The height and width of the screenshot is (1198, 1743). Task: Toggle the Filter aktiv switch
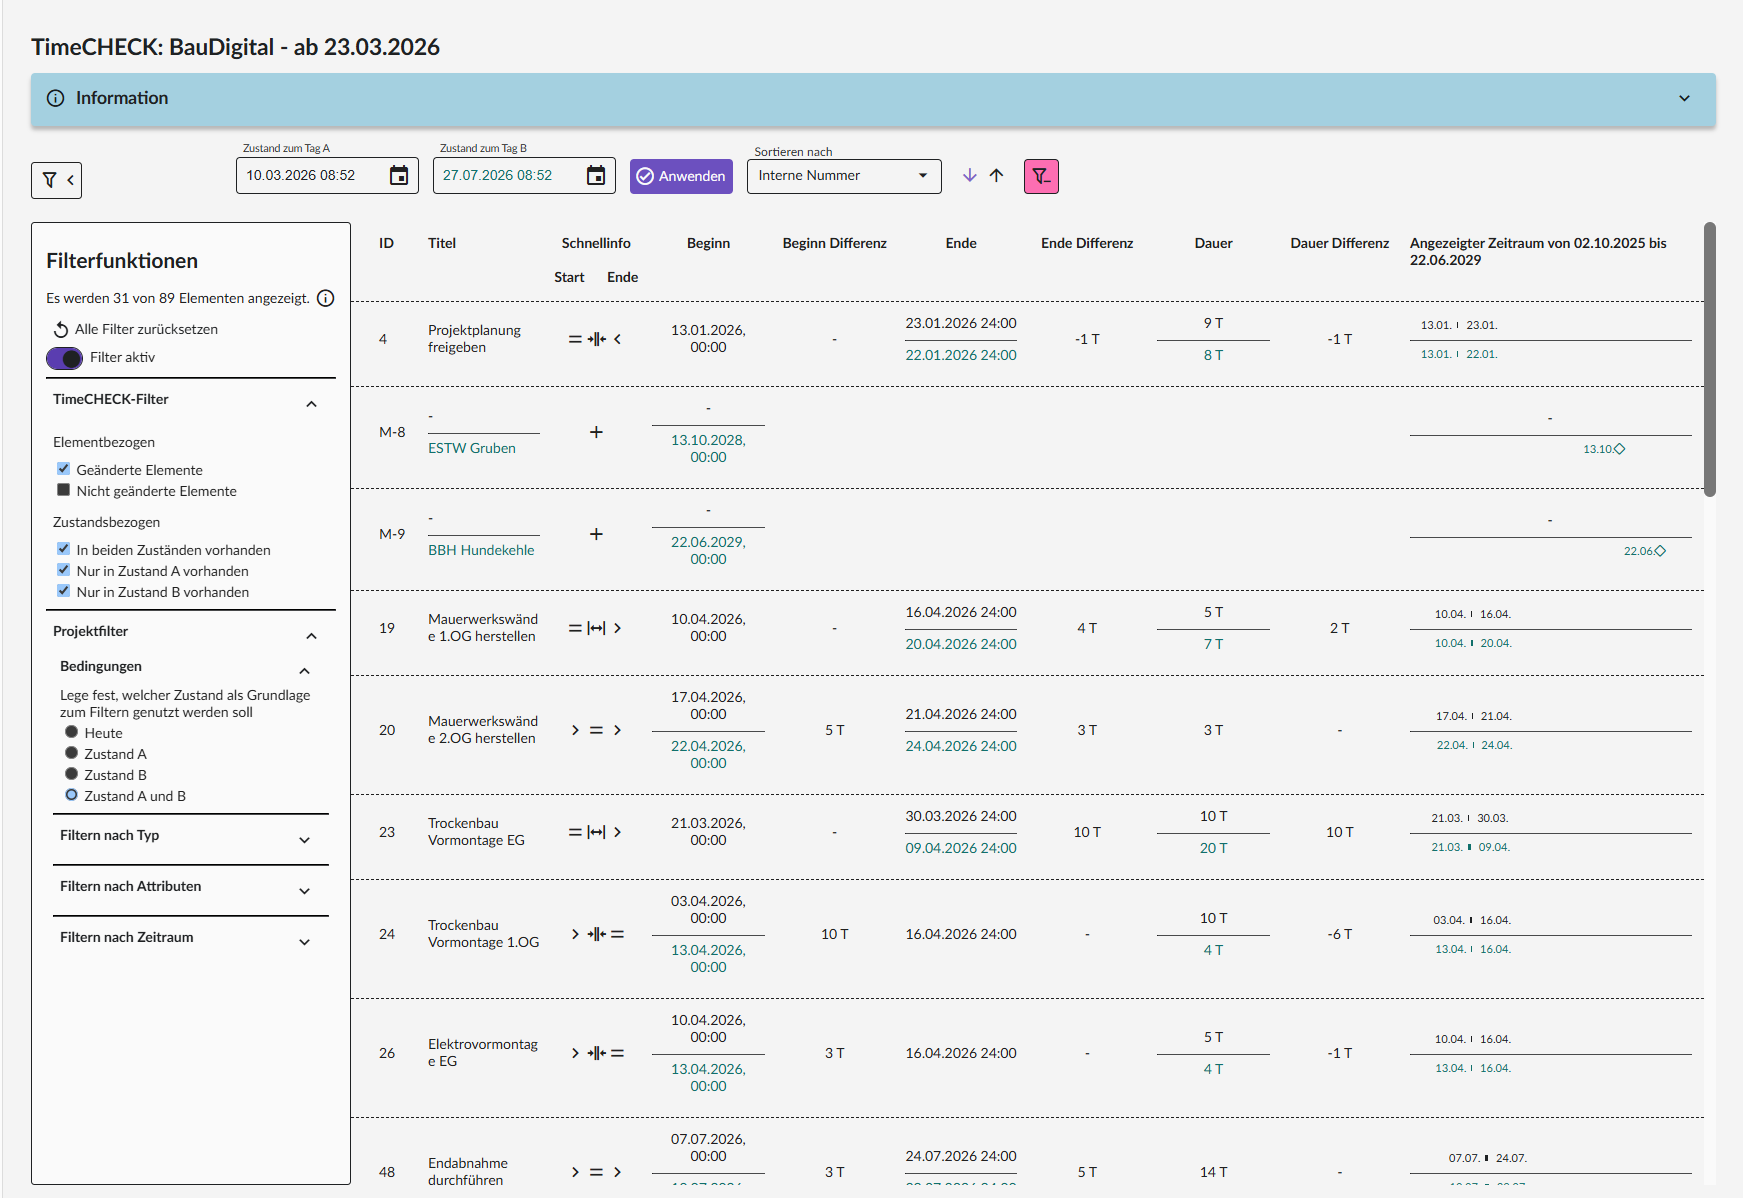65,358
